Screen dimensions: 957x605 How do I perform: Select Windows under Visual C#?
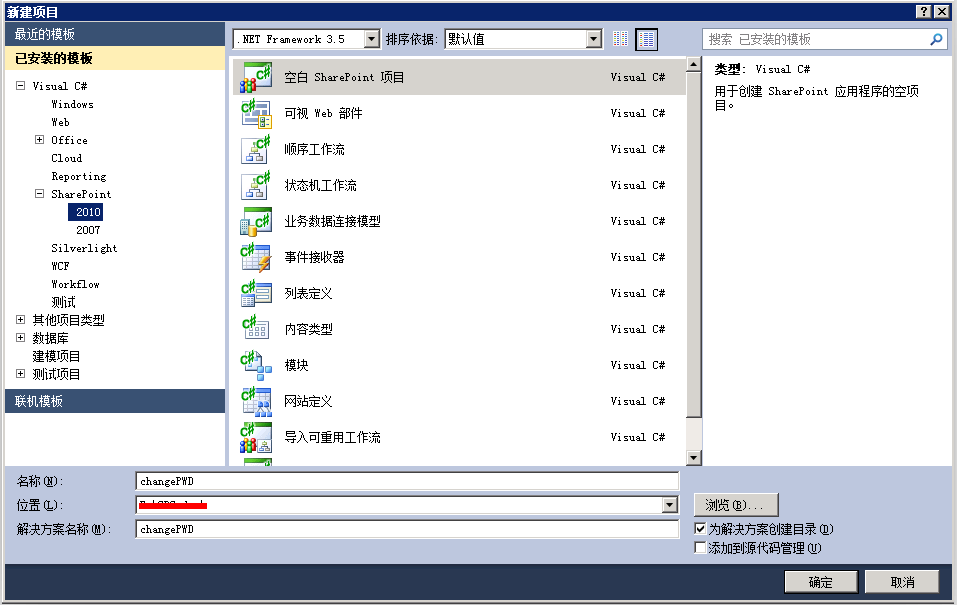73,104
